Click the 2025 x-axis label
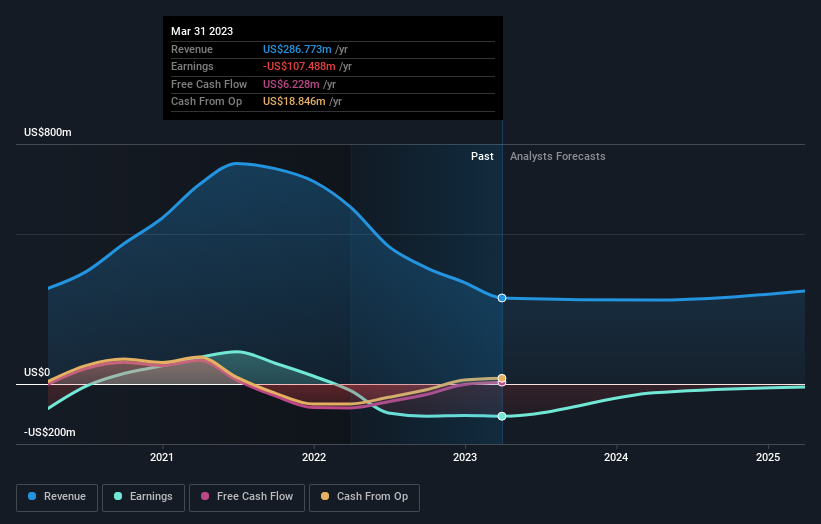The image size is (821, 524). tap(768, 457)
